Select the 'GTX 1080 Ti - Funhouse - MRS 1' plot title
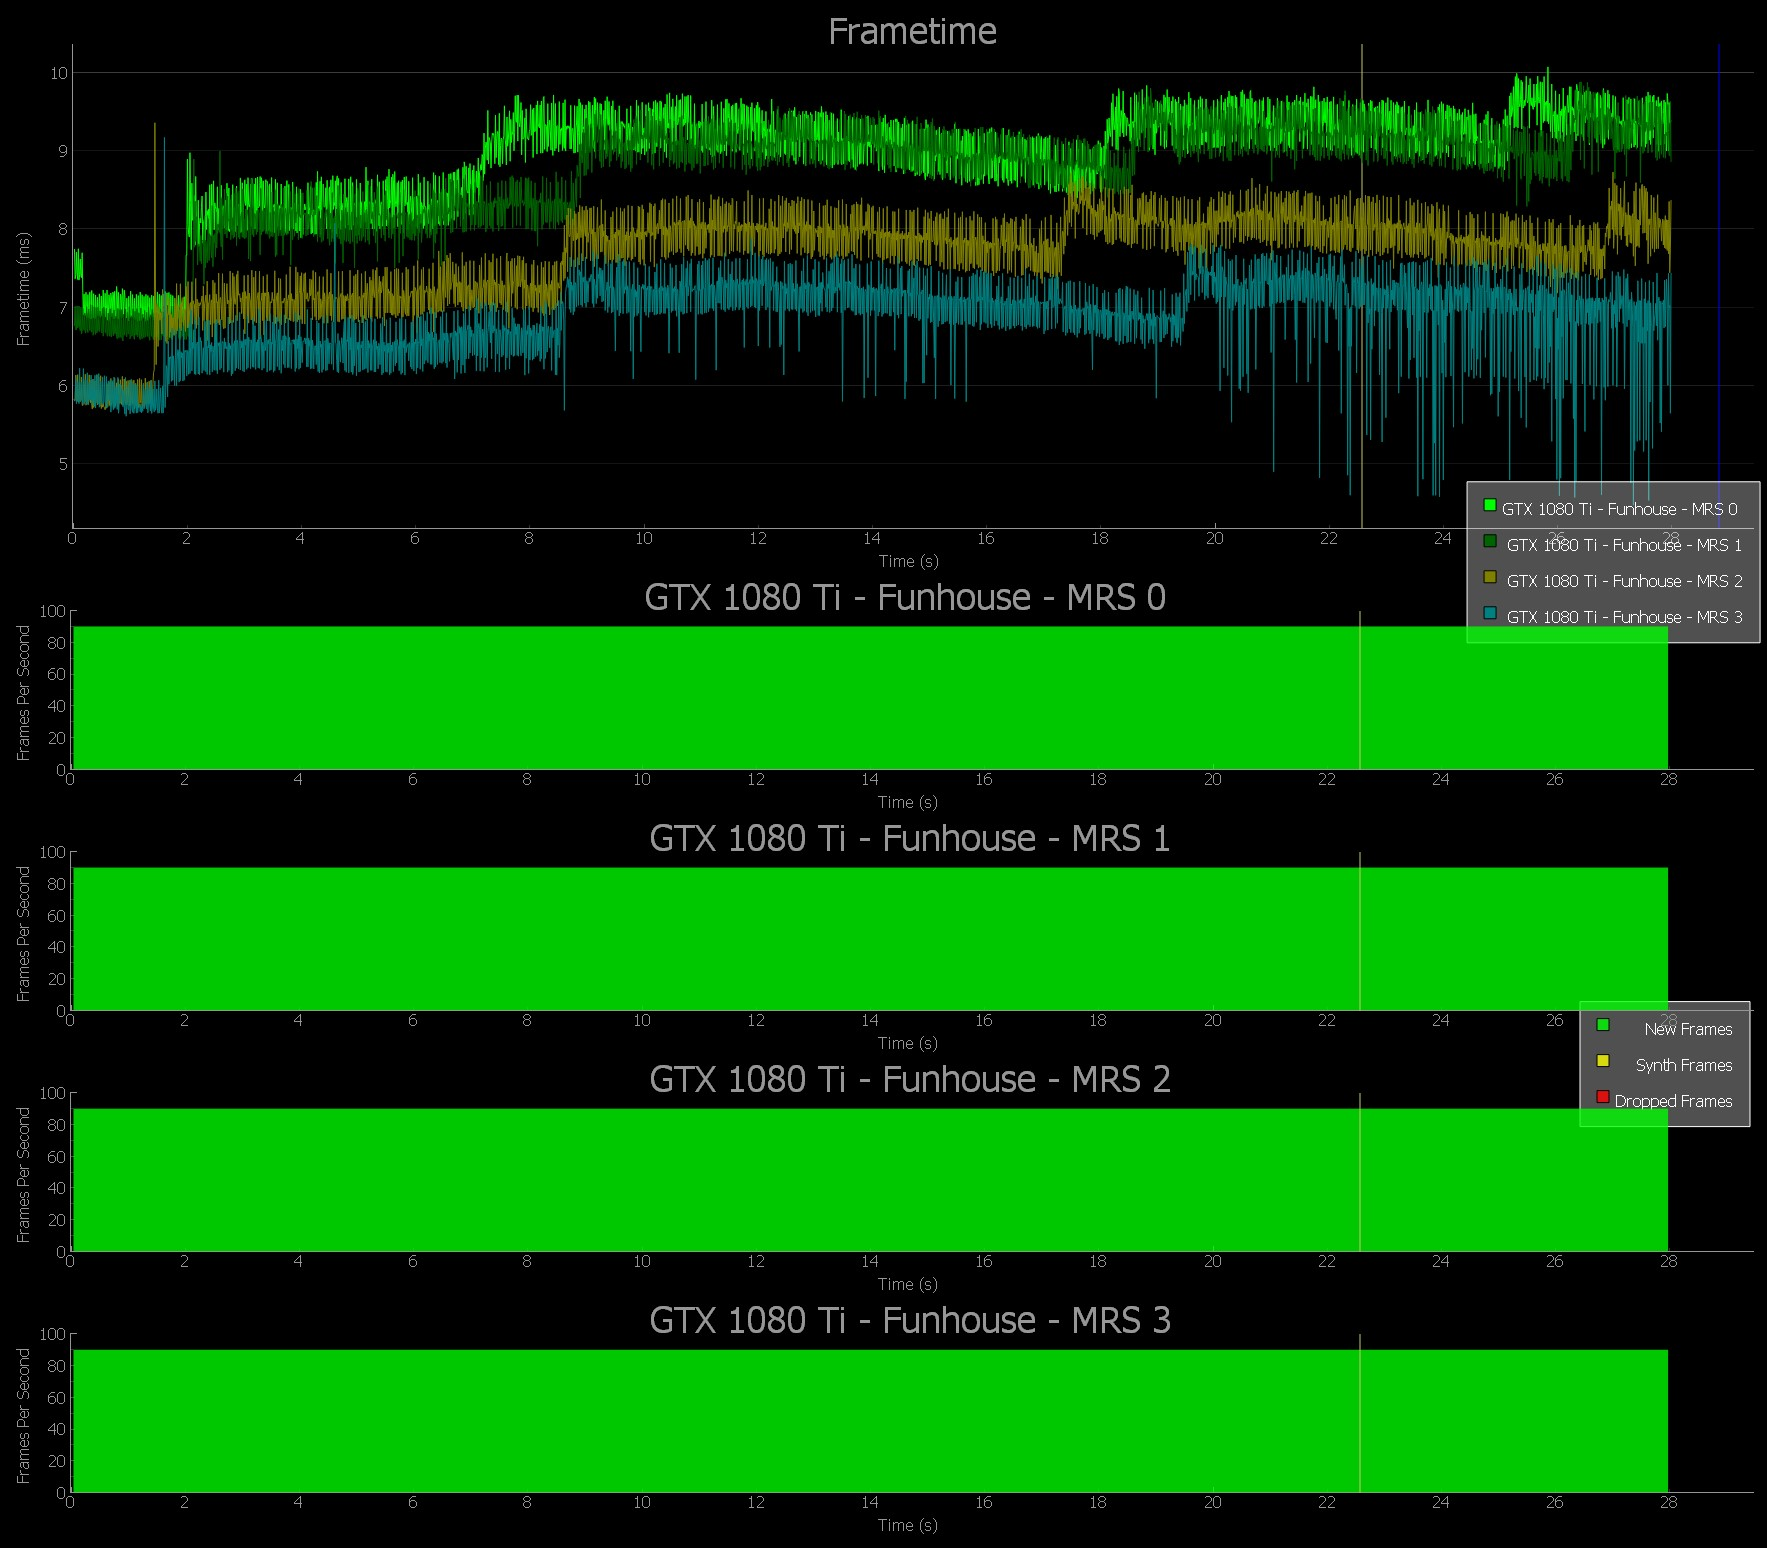Image resolution: width=1767 pixels, height=1548 pixels. tap(909, 839)
